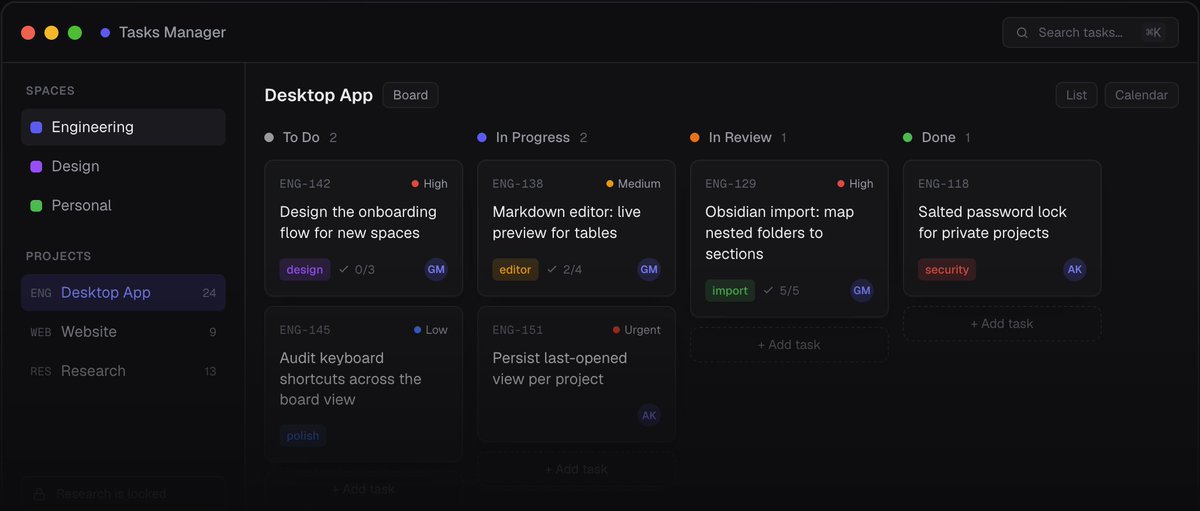The height and width of the screenshot is (511, 1200).
Task: Click the AK avatar on ENG-151 card
Action: [649, 415]
